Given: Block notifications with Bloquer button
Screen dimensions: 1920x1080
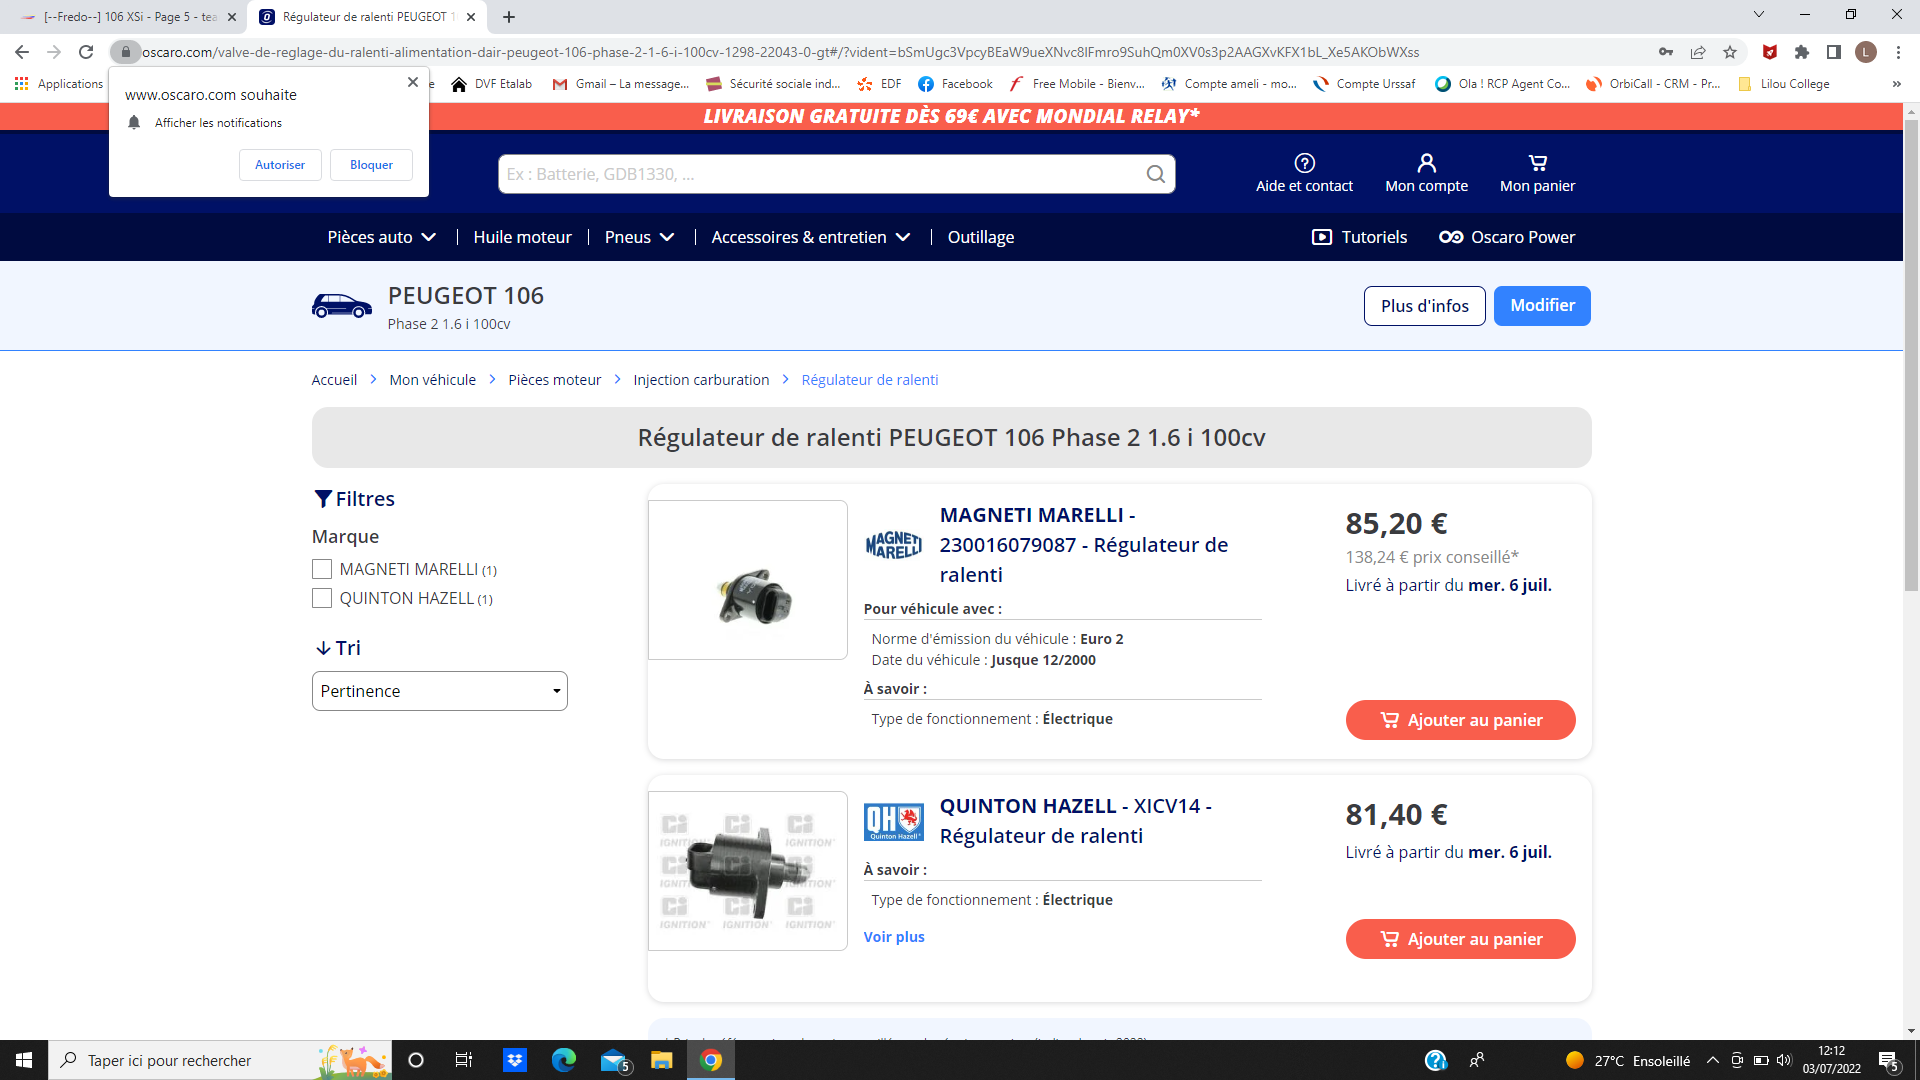Looking at the screenshot, I should tap(371, 165).
